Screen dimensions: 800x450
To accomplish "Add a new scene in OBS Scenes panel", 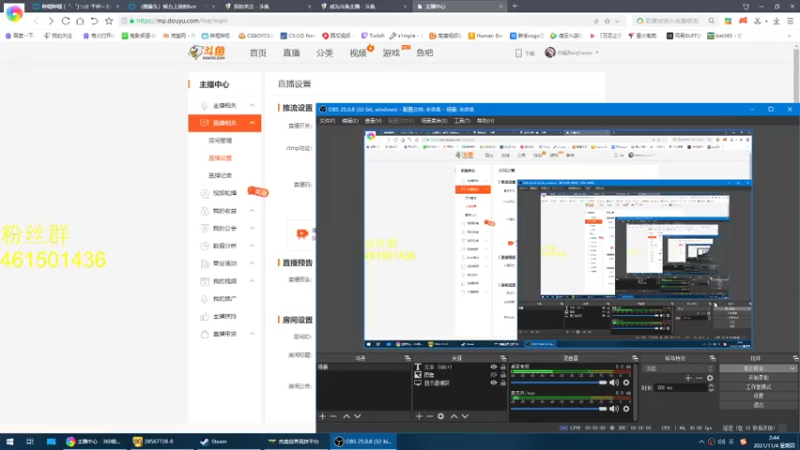I will click(x=322, y=416).
